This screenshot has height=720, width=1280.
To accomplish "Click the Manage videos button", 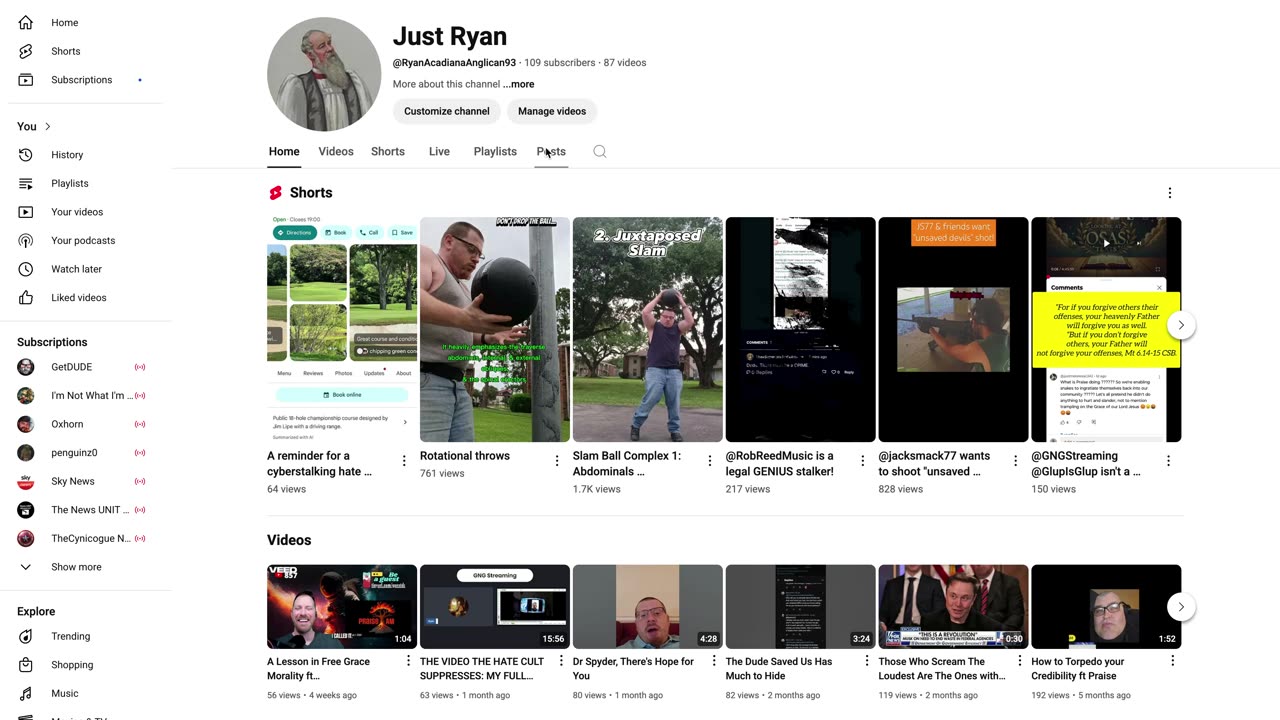I will tap(552, 111).
